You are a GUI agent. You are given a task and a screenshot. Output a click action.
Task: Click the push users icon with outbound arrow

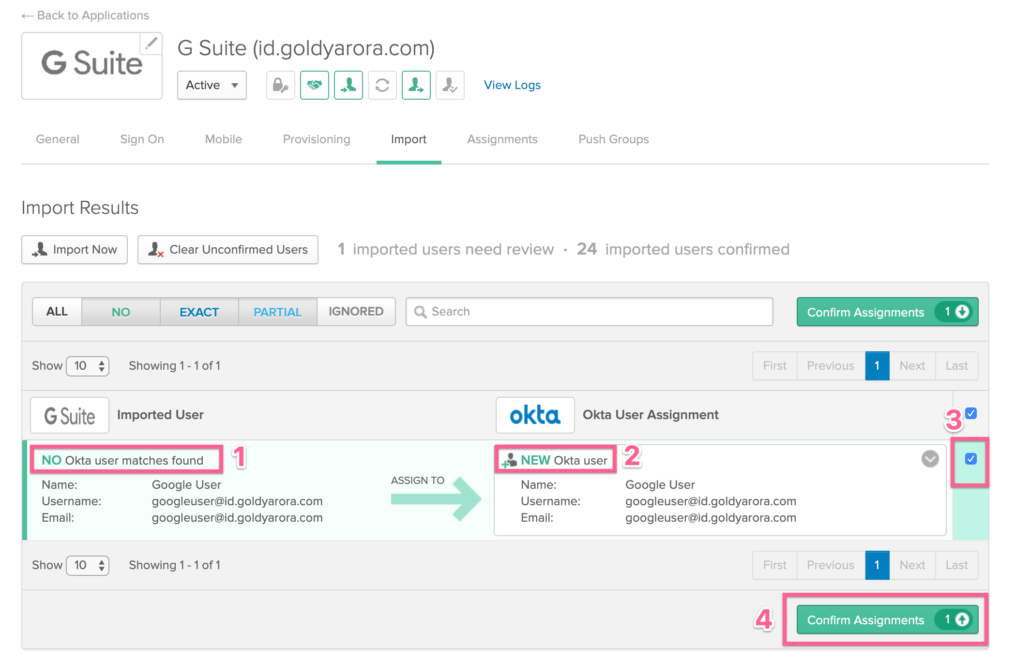pyautogui.click(x=416, y=85)
